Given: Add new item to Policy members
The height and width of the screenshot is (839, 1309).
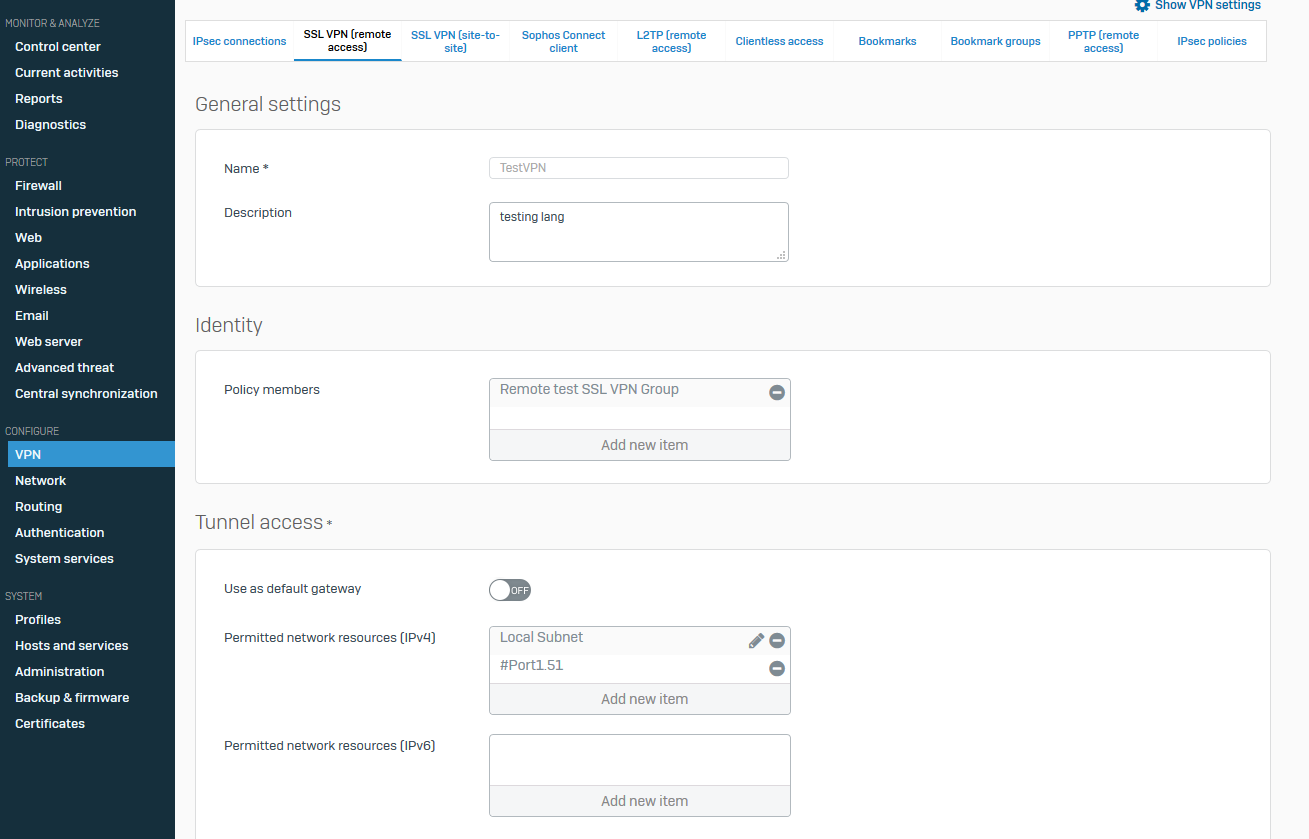Looking at the screenshot, I should (x=644, y=445).
